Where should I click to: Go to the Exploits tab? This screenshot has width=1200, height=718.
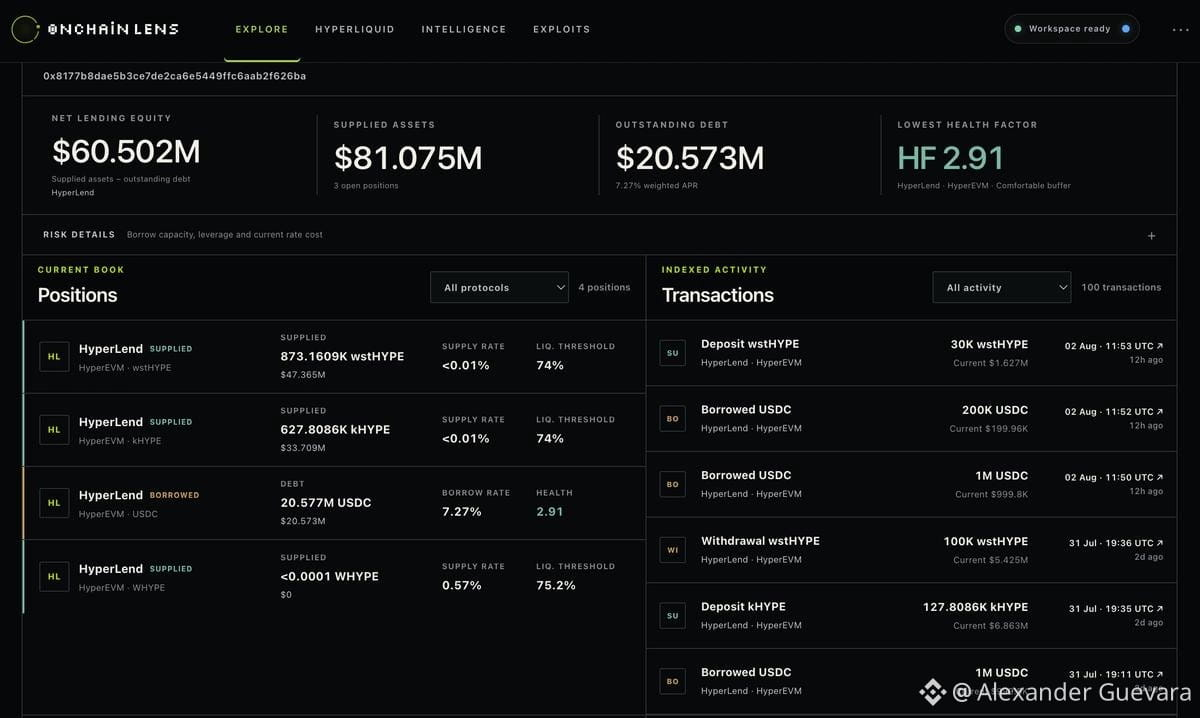pyautogui.click(x=562, y=30)
